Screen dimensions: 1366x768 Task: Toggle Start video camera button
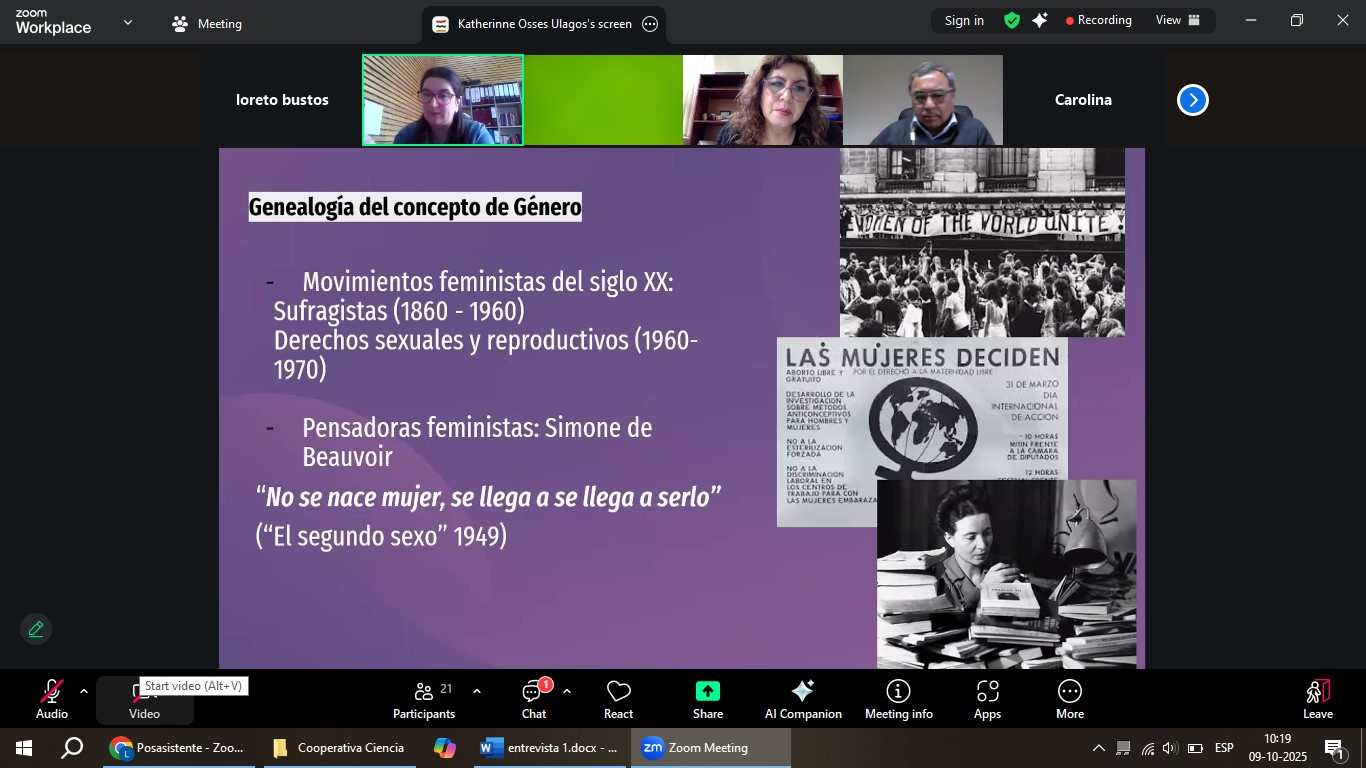coord(144,699)
